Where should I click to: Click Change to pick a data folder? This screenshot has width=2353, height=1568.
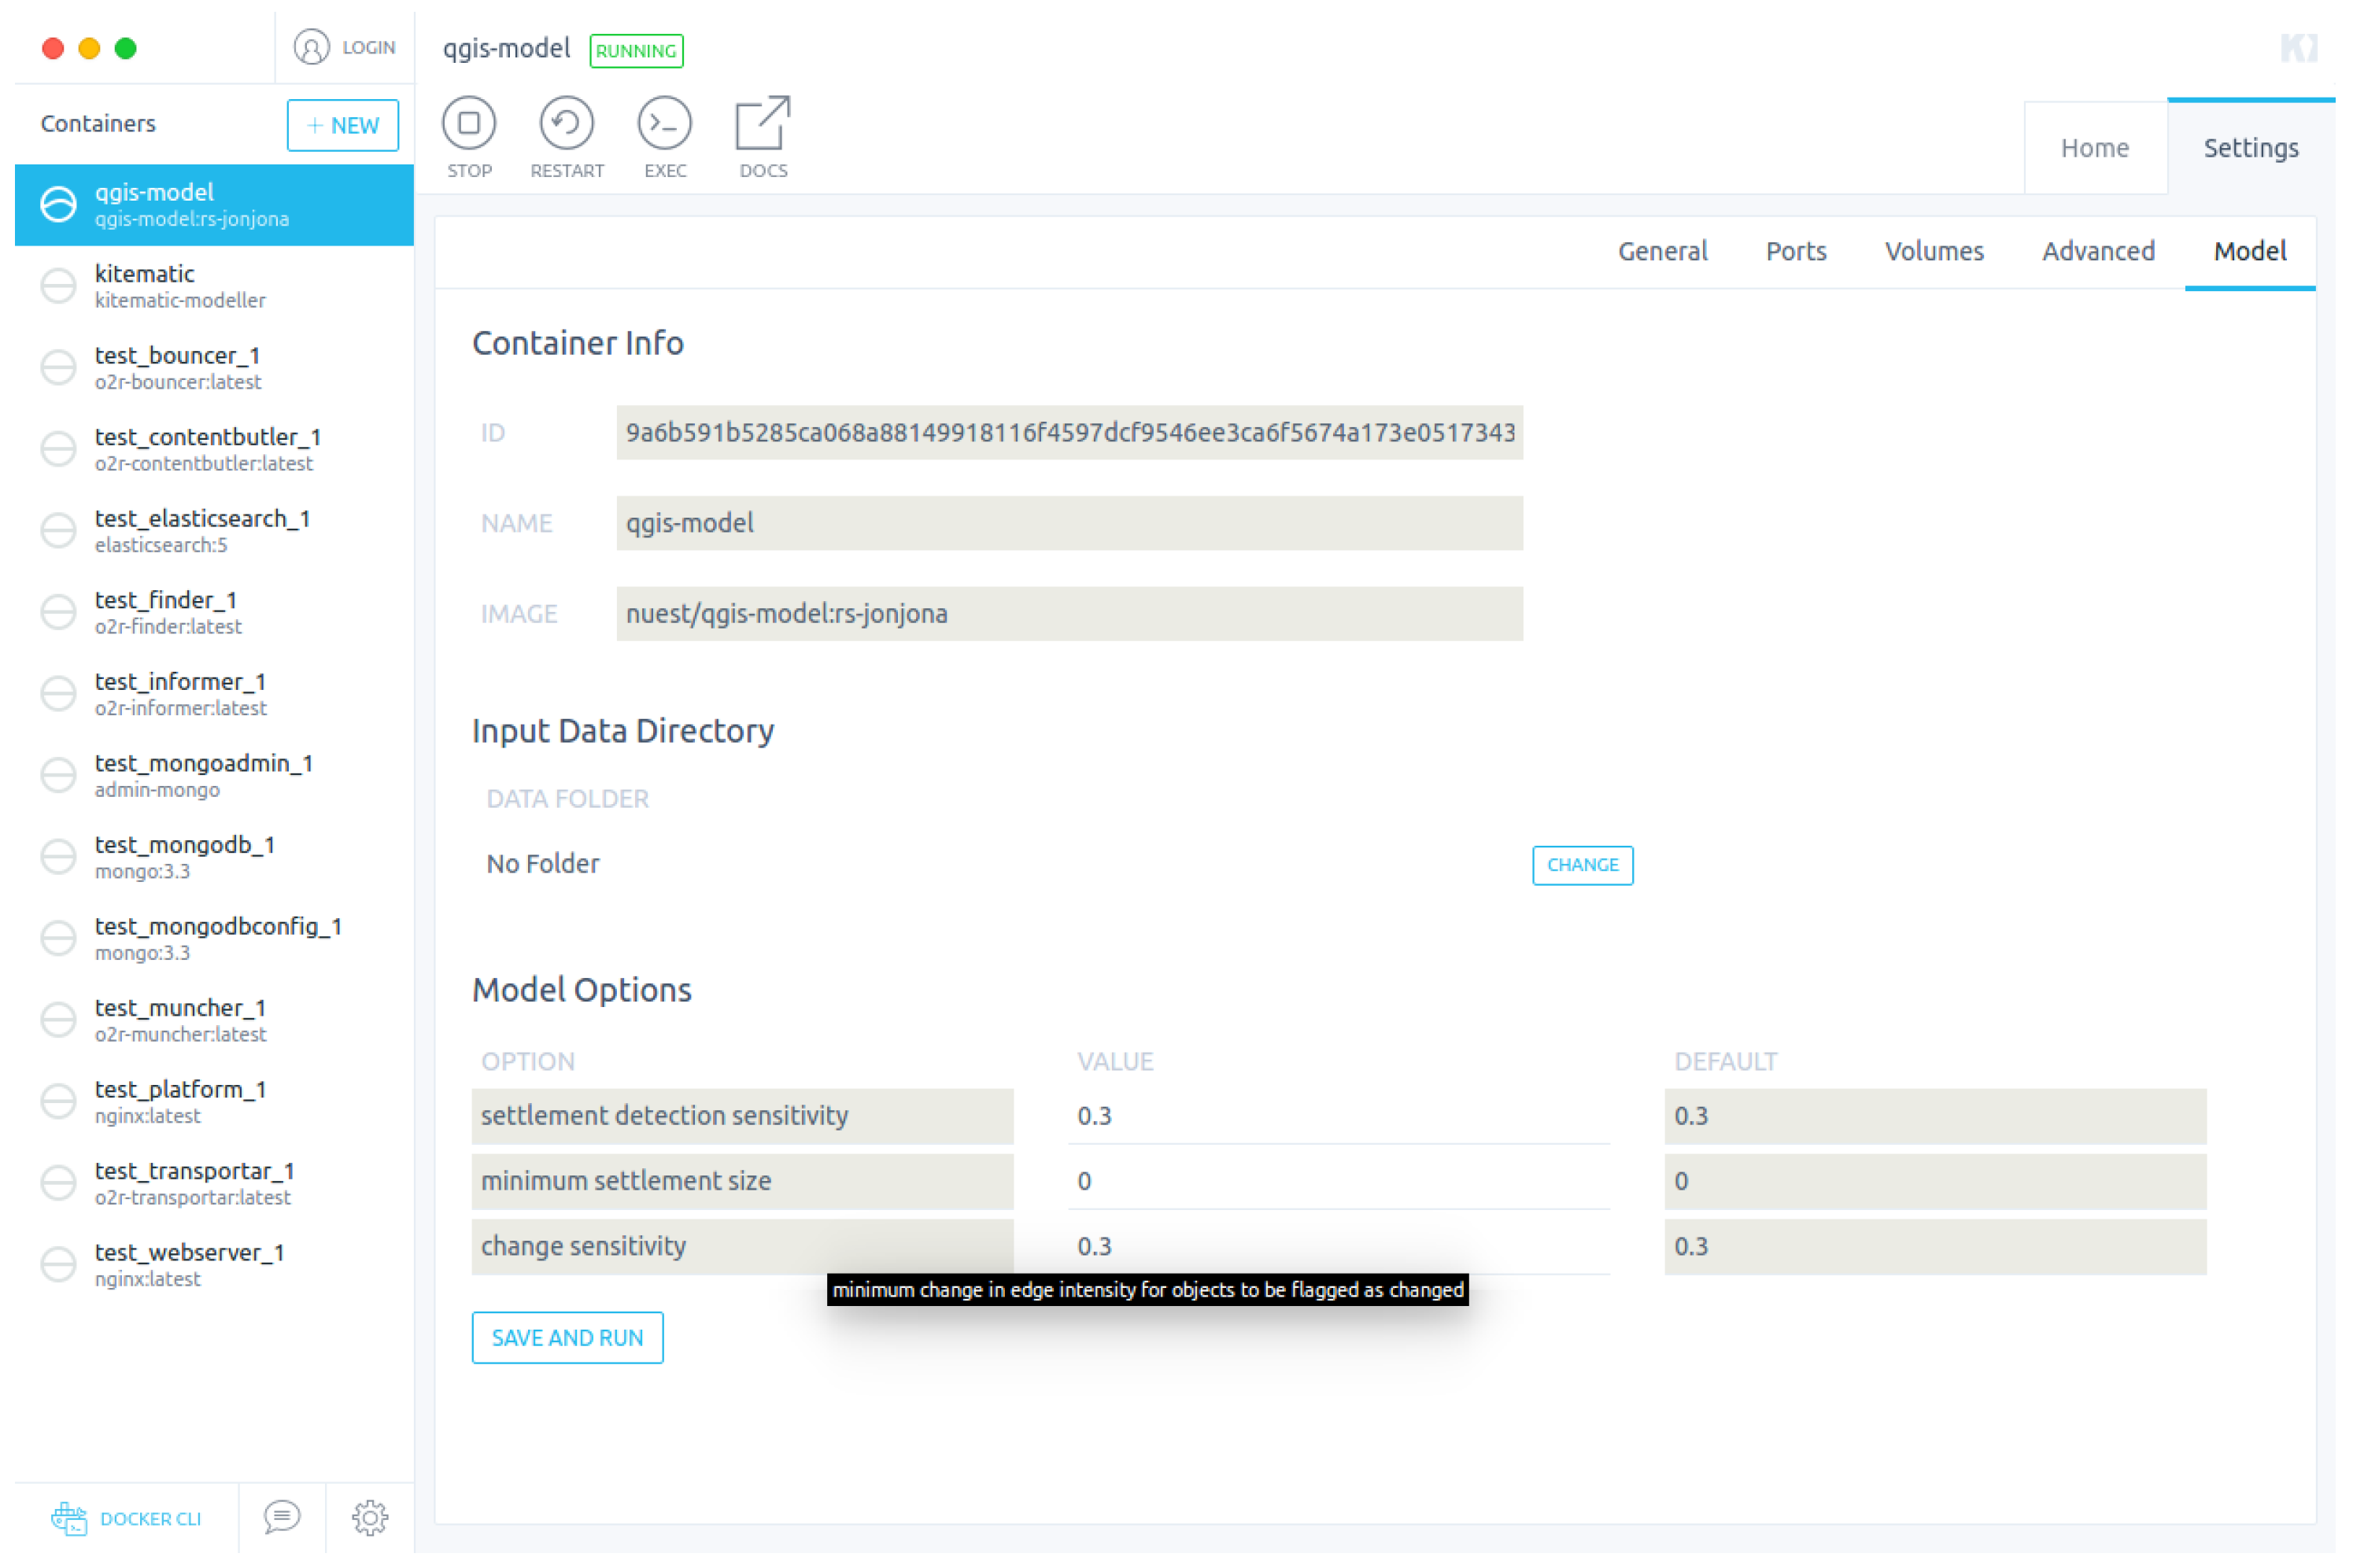point(1582,865)
